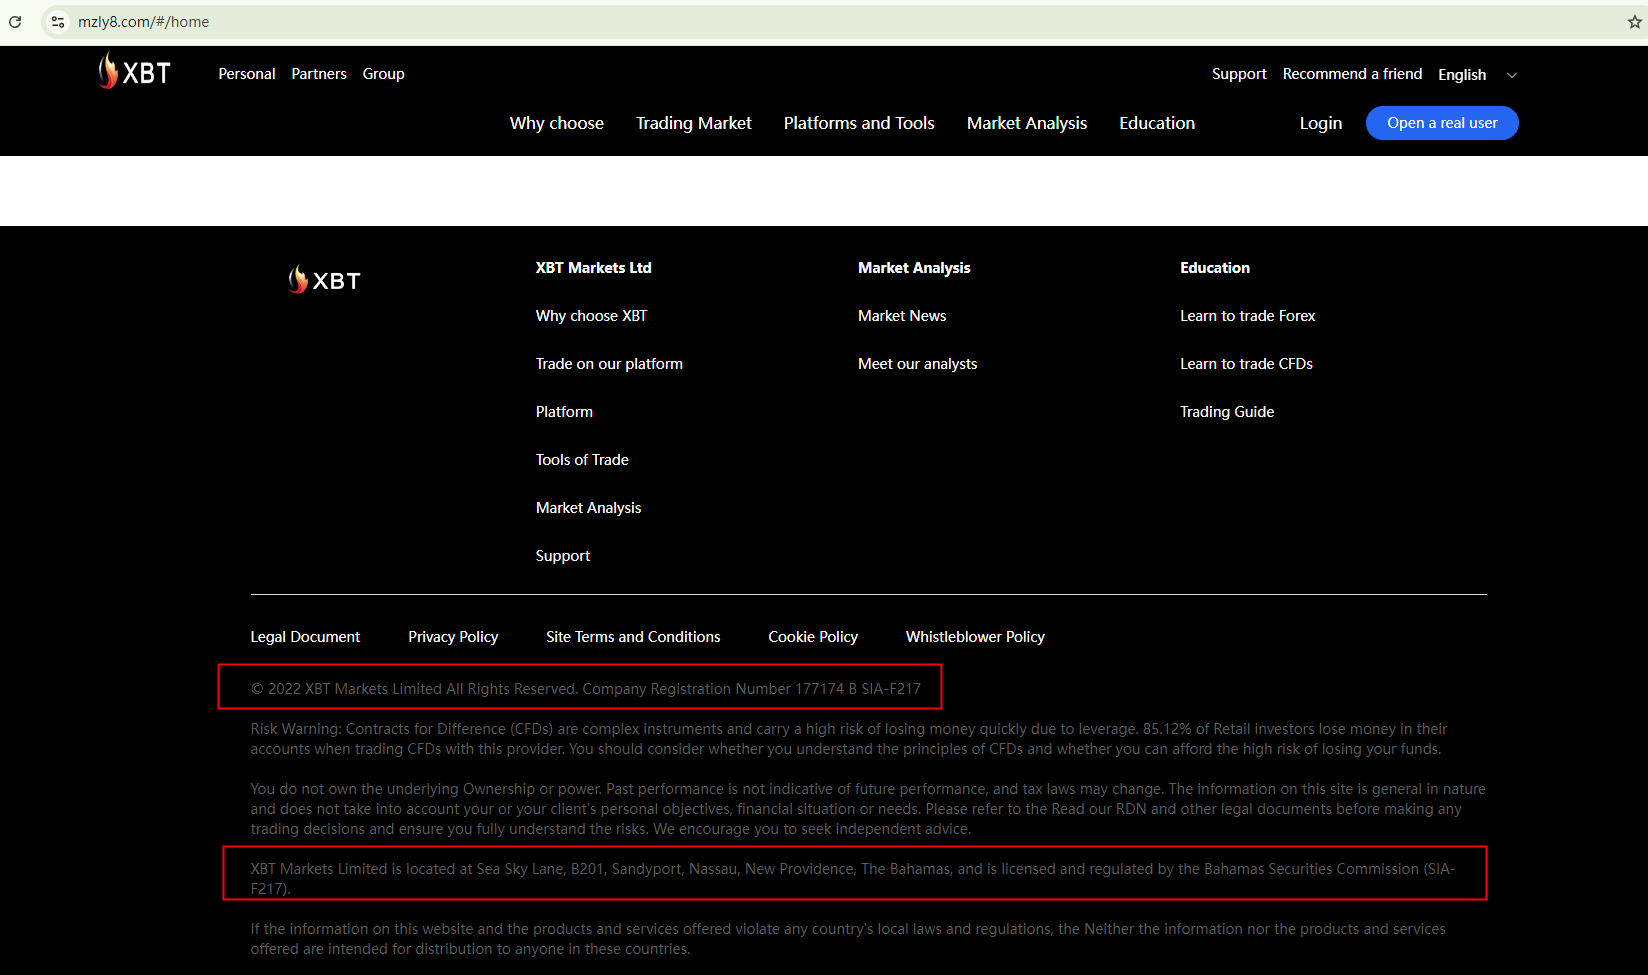This screenshot has height=975, width=1648.
Task: Open the Partners menu item
Action: pyautogui.click(x=319, y=74)
